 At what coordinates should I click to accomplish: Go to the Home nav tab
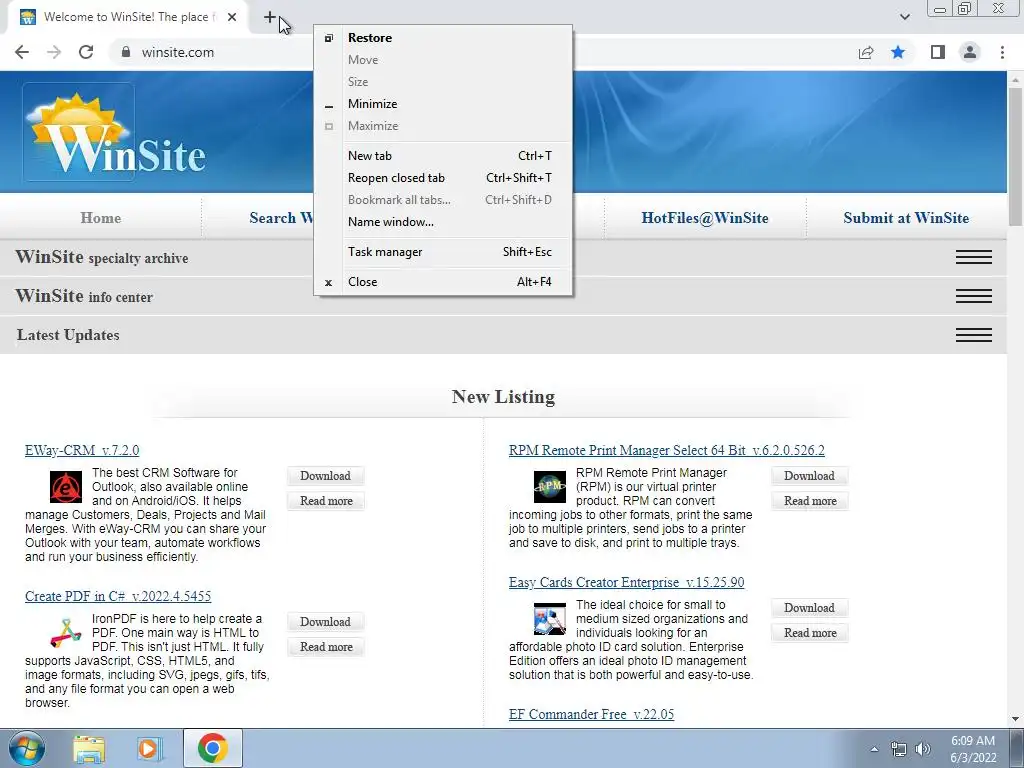101,218
